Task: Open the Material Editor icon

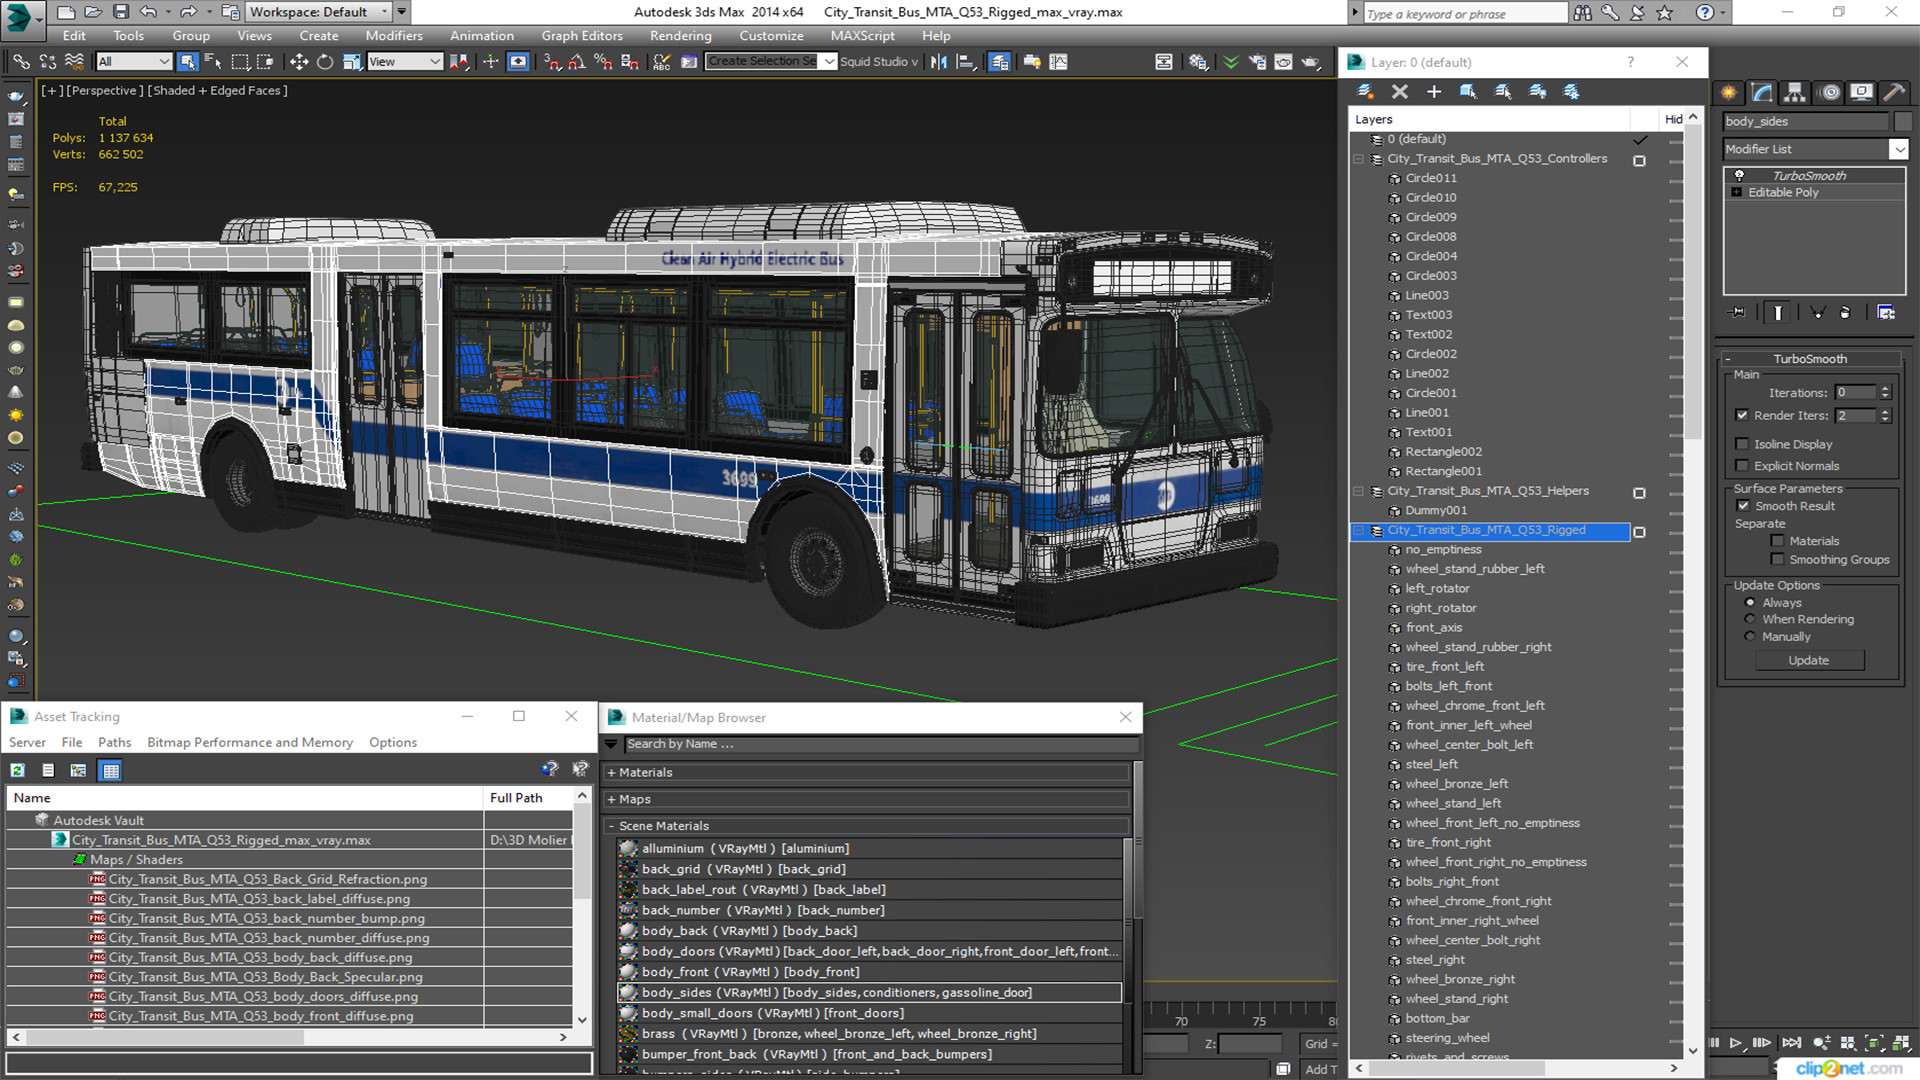Action: pyautogui.click(x=1198, y=62)
